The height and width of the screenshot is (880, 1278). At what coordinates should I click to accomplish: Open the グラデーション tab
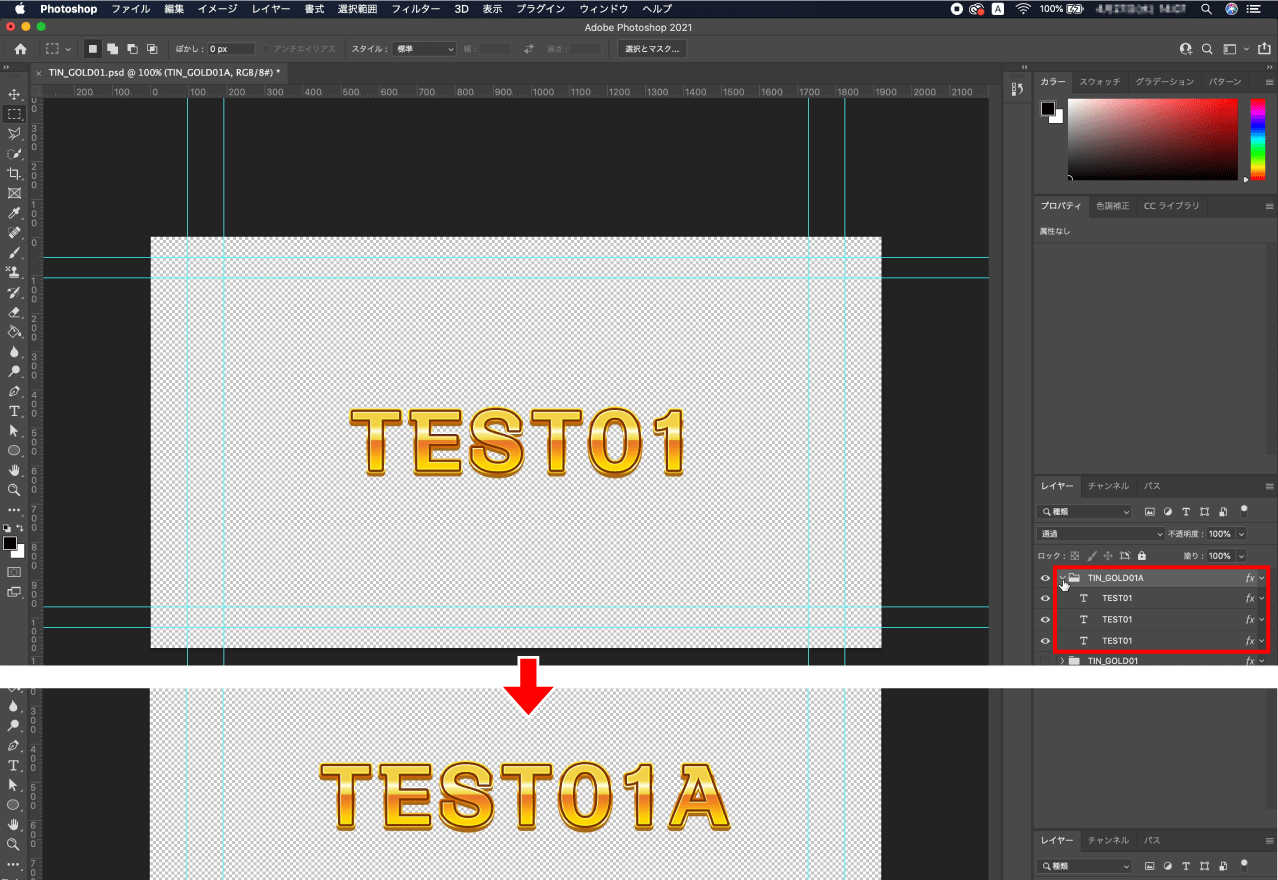coord(1164,81)
